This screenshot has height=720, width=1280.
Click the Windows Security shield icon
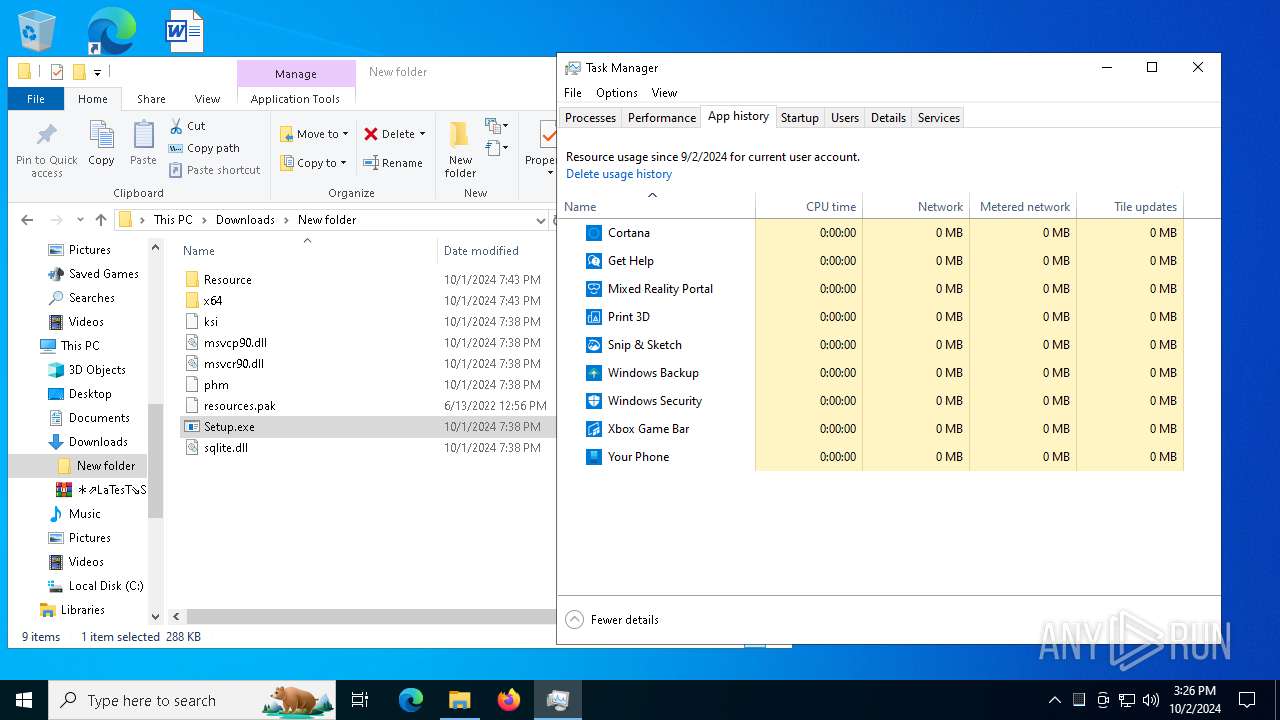pos(593,401)
